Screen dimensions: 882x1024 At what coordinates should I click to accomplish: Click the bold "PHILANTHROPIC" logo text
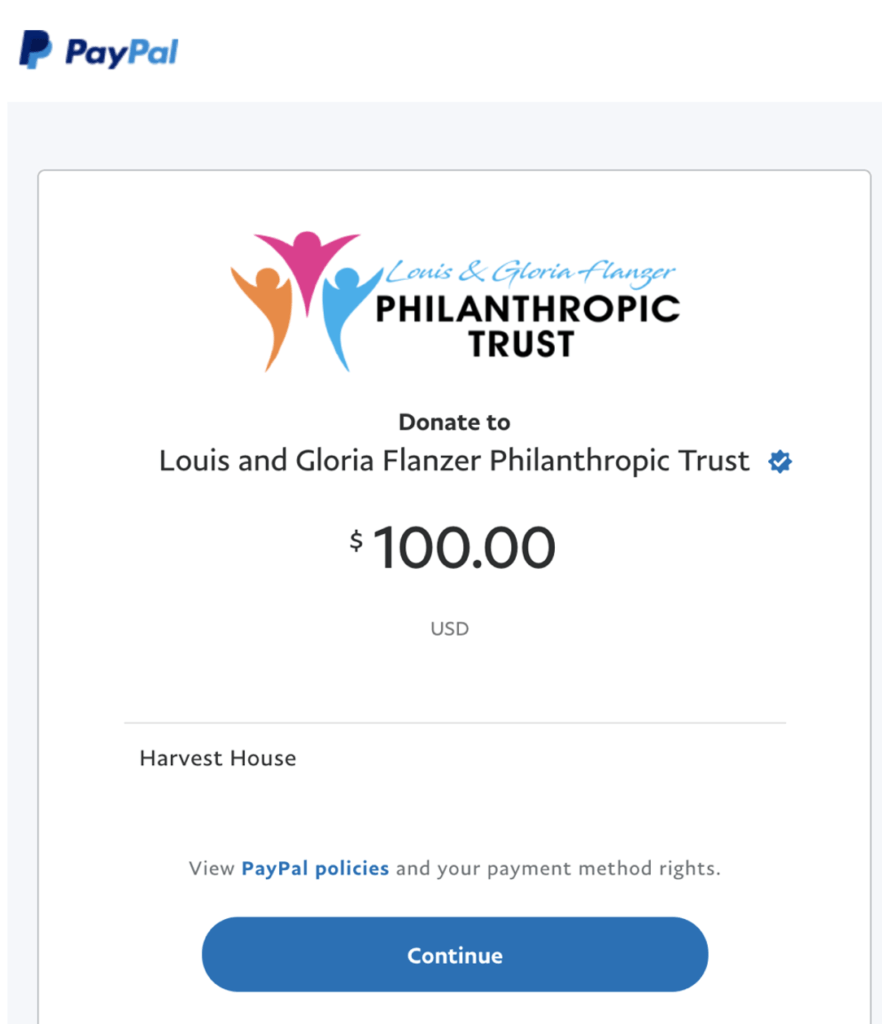[527, 308]
